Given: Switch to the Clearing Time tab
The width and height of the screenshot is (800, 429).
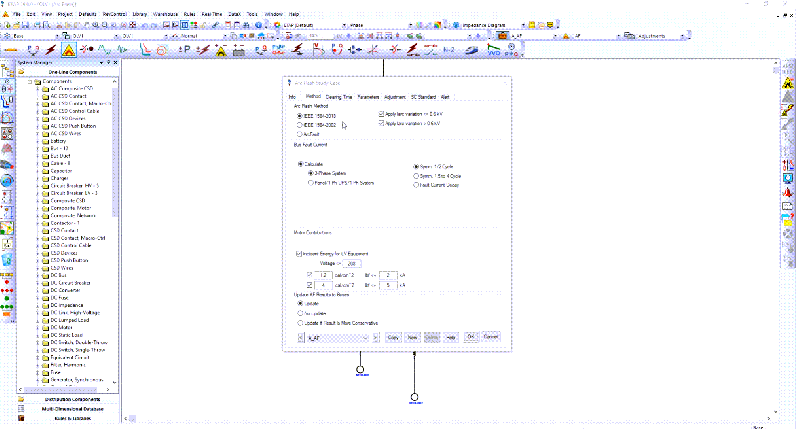Looking at the screenshot, I should point(339,97).
